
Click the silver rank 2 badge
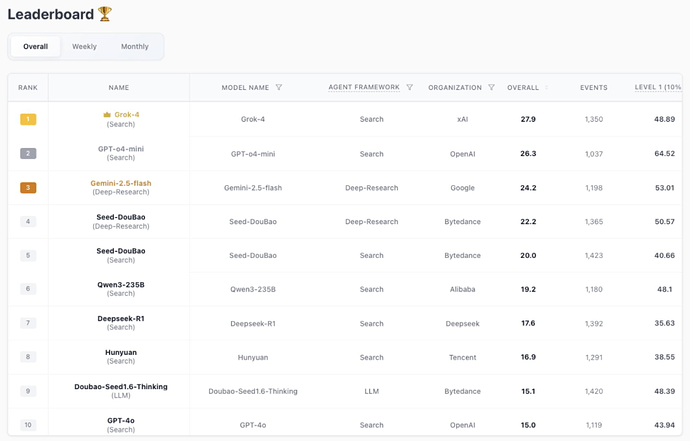(28, 154)
